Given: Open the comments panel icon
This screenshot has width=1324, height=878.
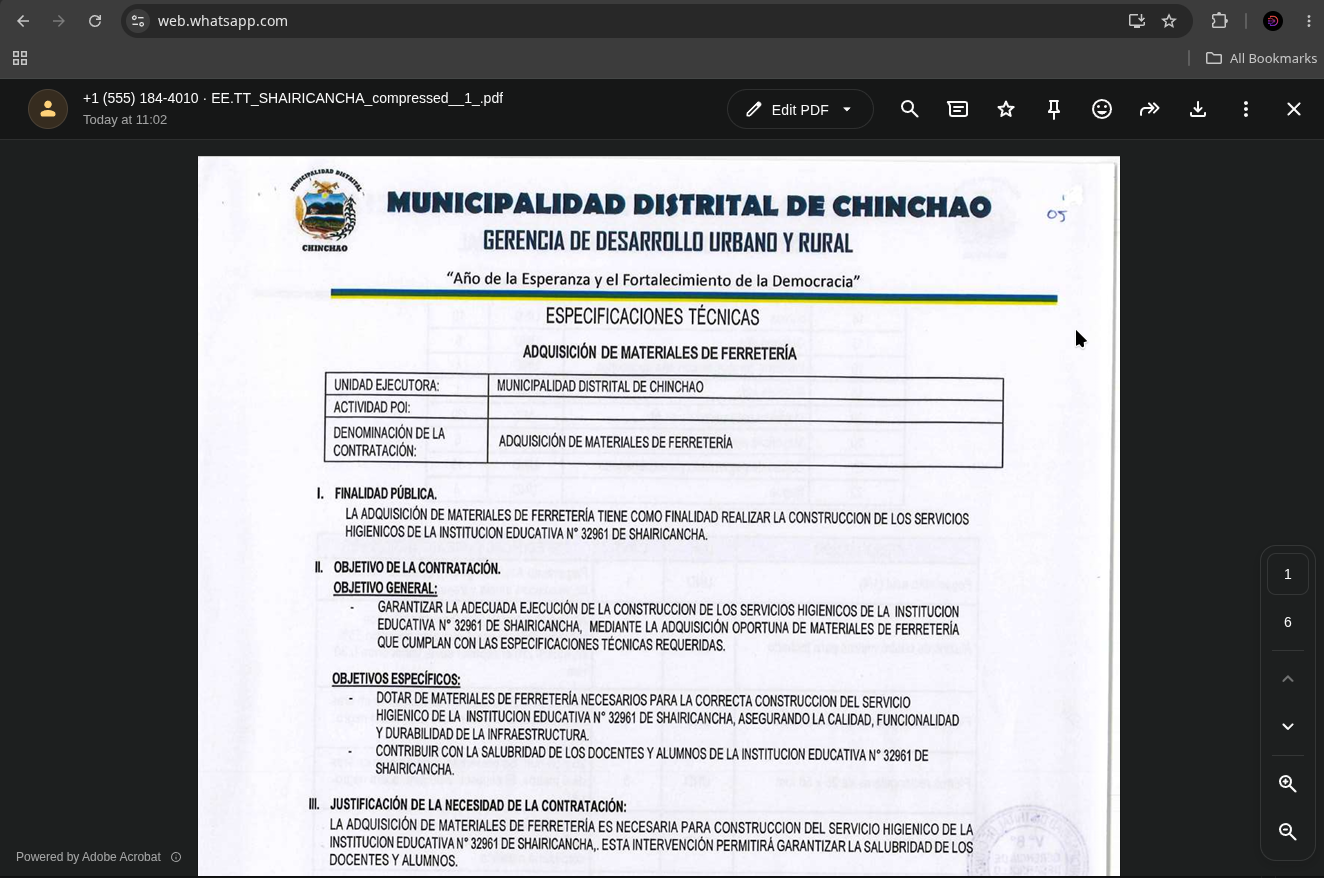Looking at the screenshot, I should point(958,109).
